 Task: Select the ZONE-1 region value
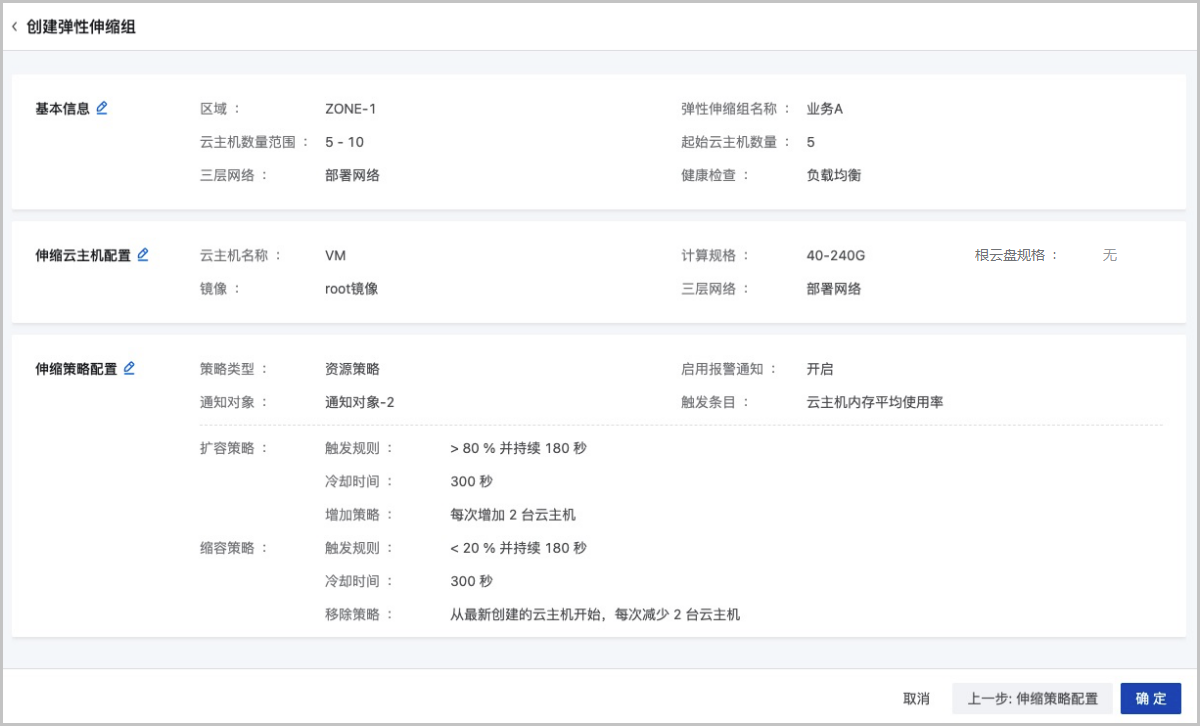pos(350,109)
